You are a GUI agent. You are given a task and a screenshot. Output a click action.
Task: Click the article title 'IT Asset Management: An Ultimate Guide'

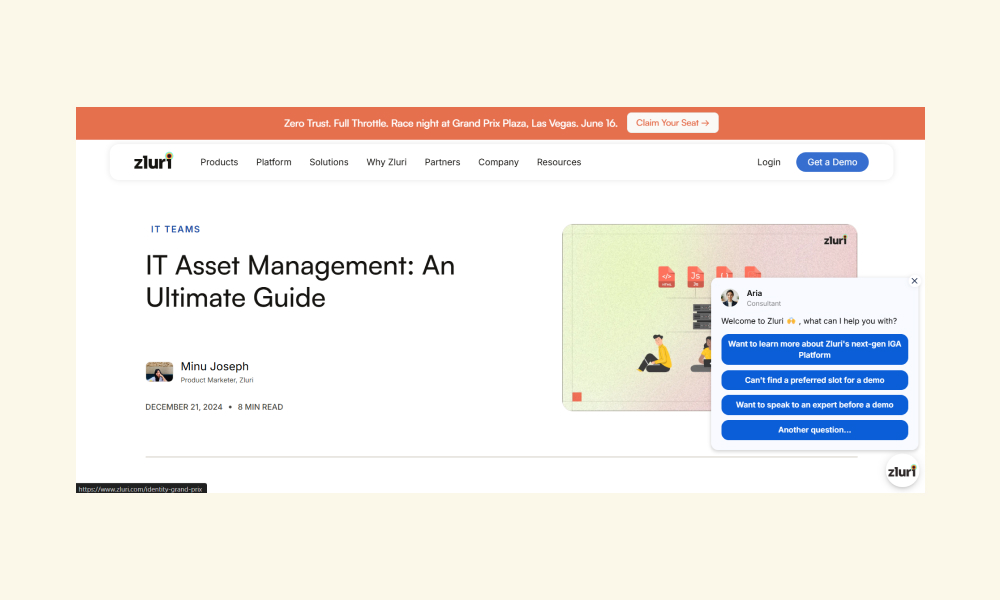(300, 281)
